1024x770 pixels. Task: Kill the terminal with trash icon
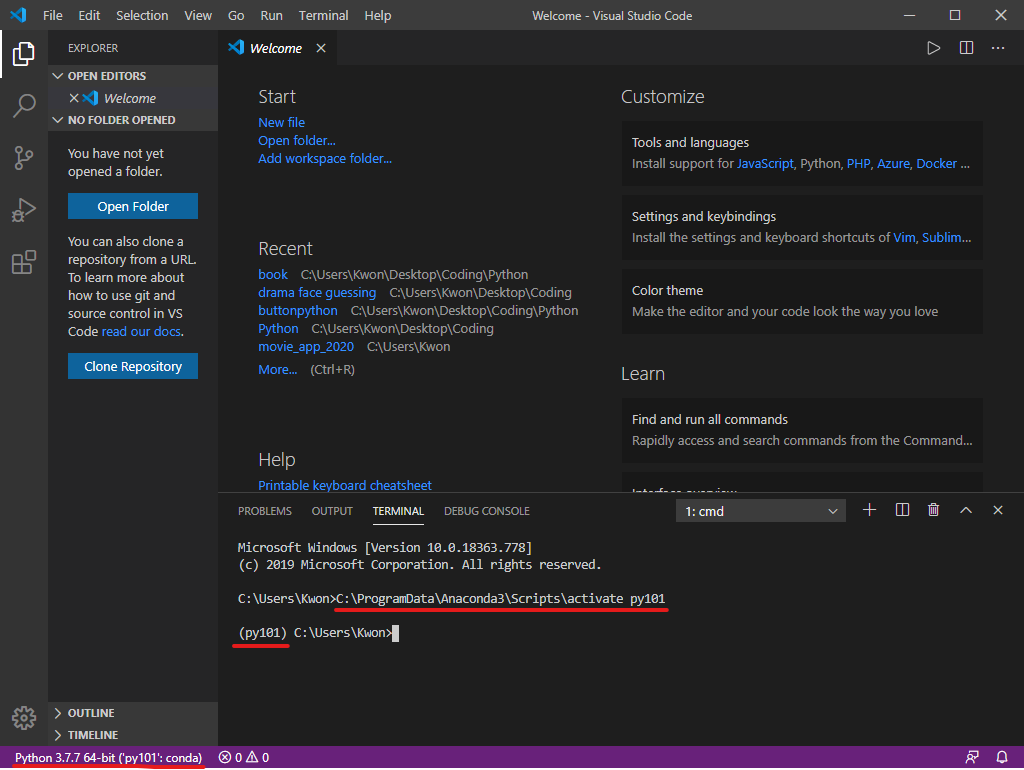933,510
